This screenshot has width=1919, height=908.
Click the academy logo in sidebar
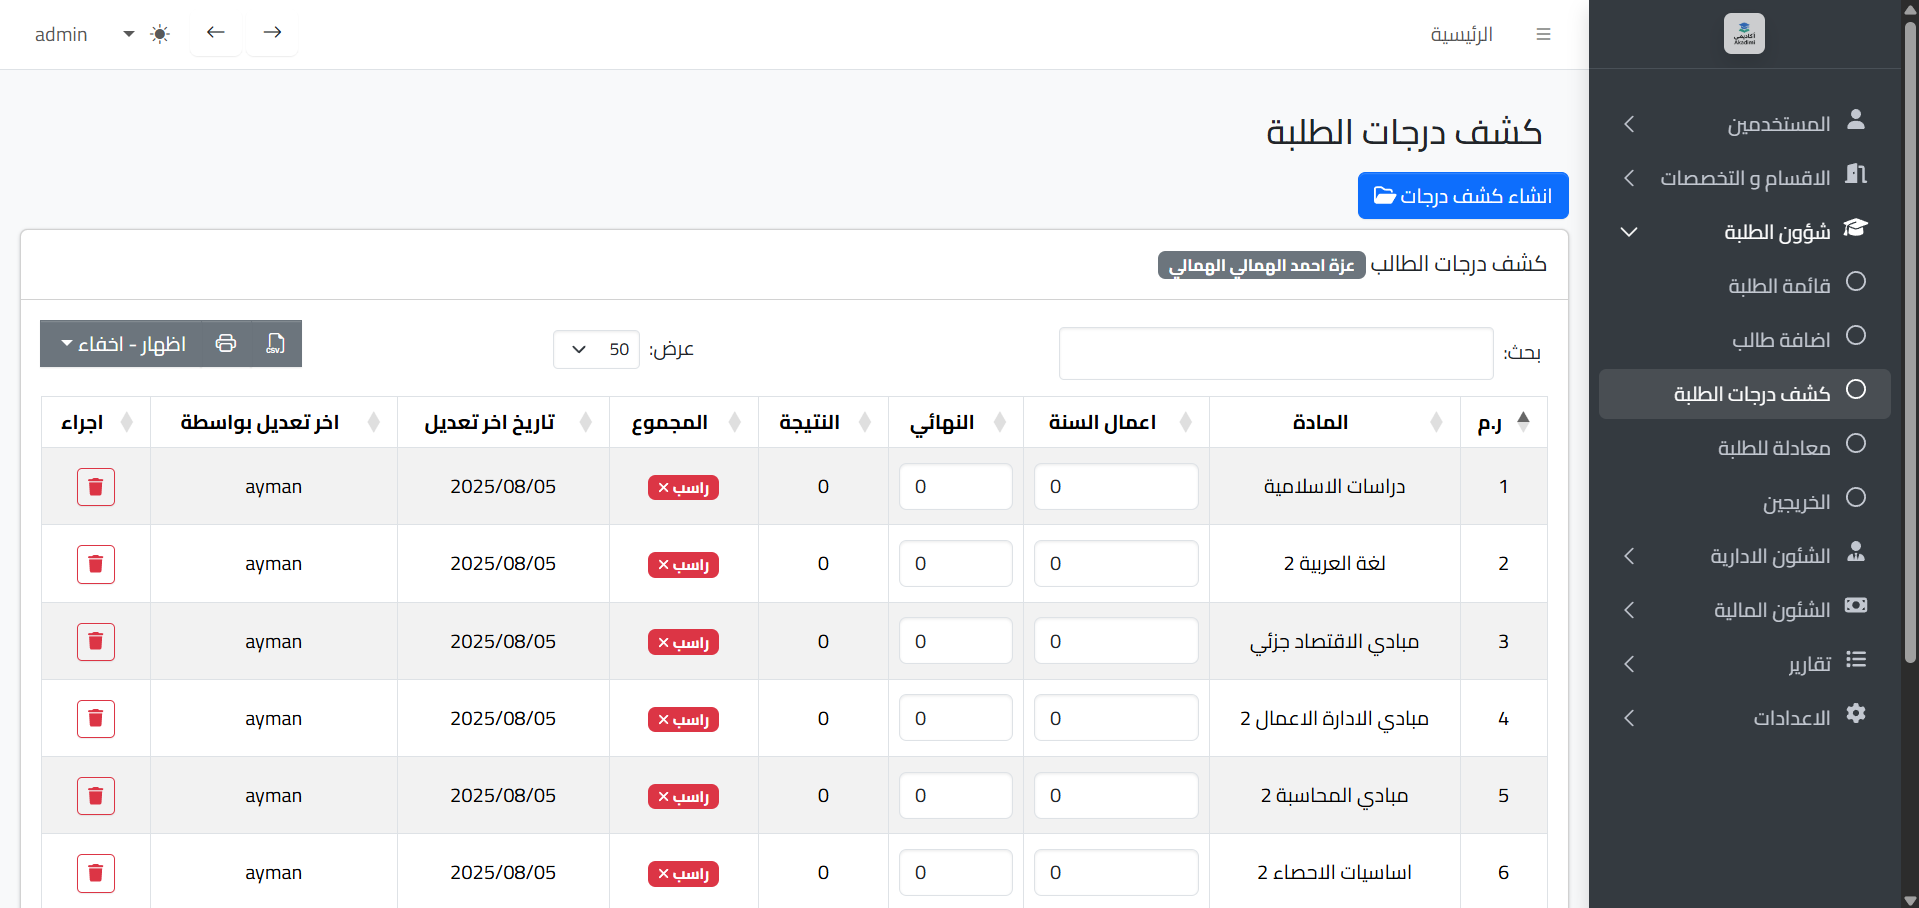(1744, 34)
